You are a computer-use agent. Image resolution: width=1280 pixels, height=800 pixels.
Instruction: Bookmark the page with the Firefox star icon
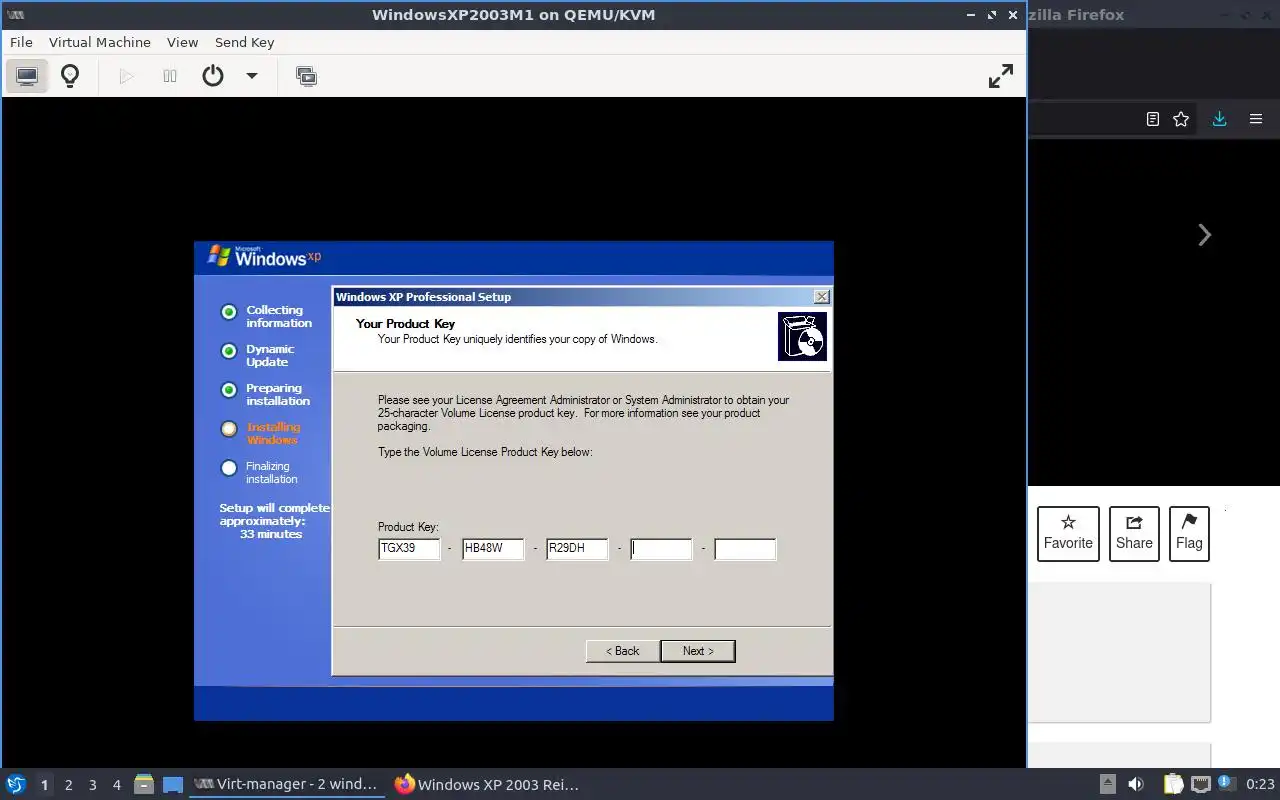pyautogui.click(x=1181, y=119)
